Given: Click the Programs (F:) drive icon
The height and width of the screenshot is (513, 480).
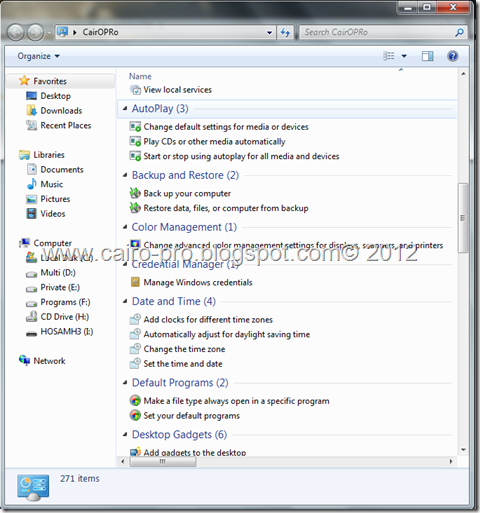Looking at the screenshot, I should tap(31, 303).
